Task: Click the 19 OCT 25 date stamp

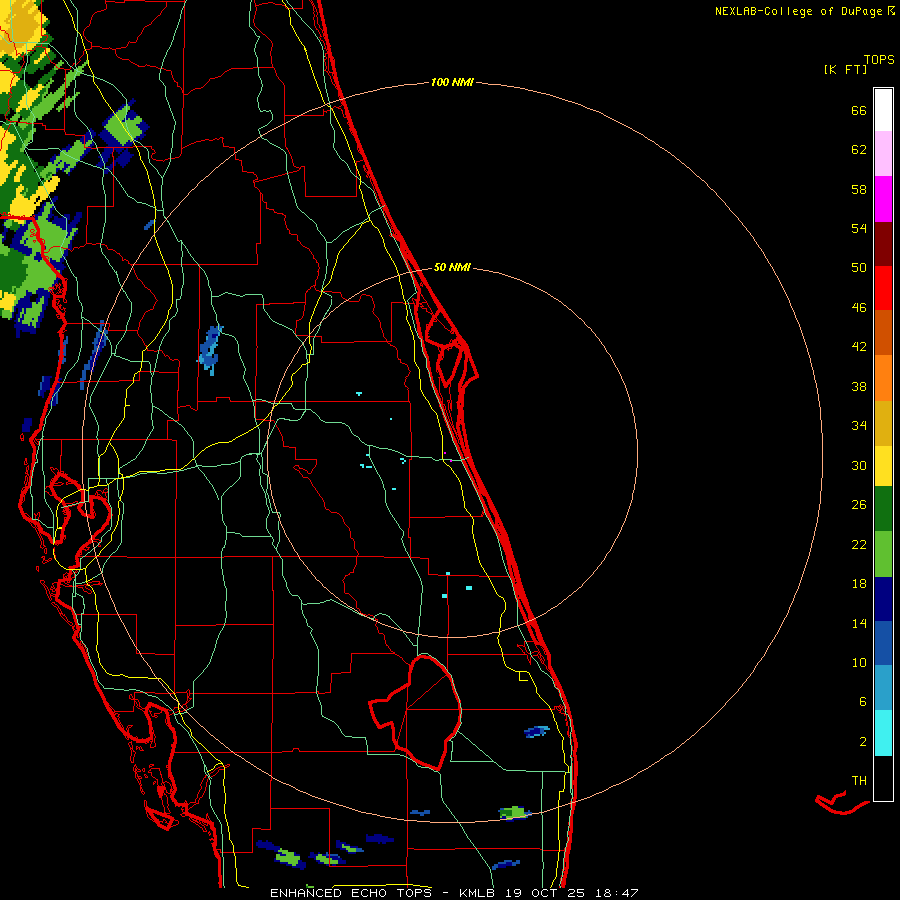Action: 544,893
